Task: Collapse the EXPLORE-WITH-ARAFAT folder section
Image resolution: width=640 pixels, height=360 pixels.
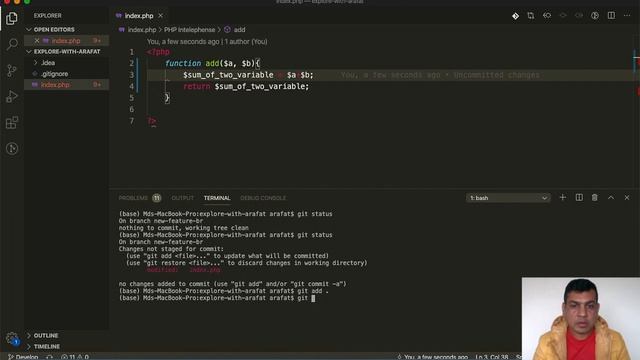Action: 67,52
